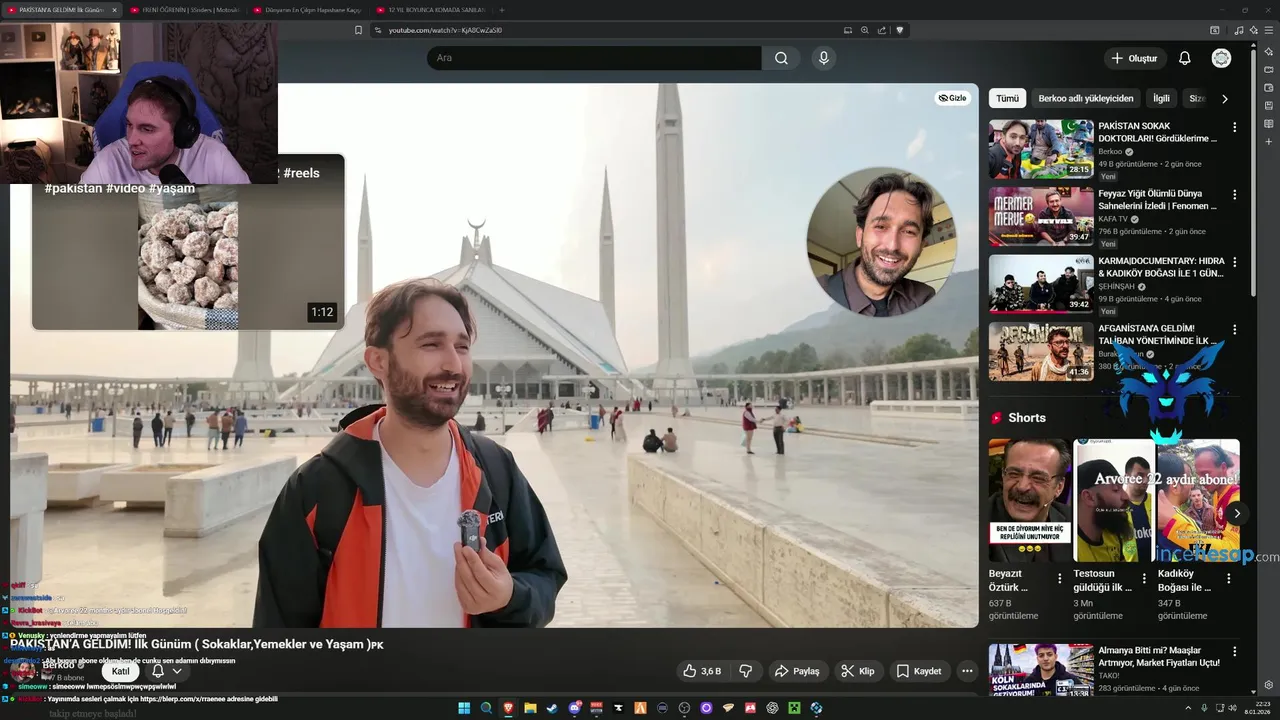Open options menu for Feyyaz Yiğit video
Screen dimensions: 1280x720
coord(1235,195)
